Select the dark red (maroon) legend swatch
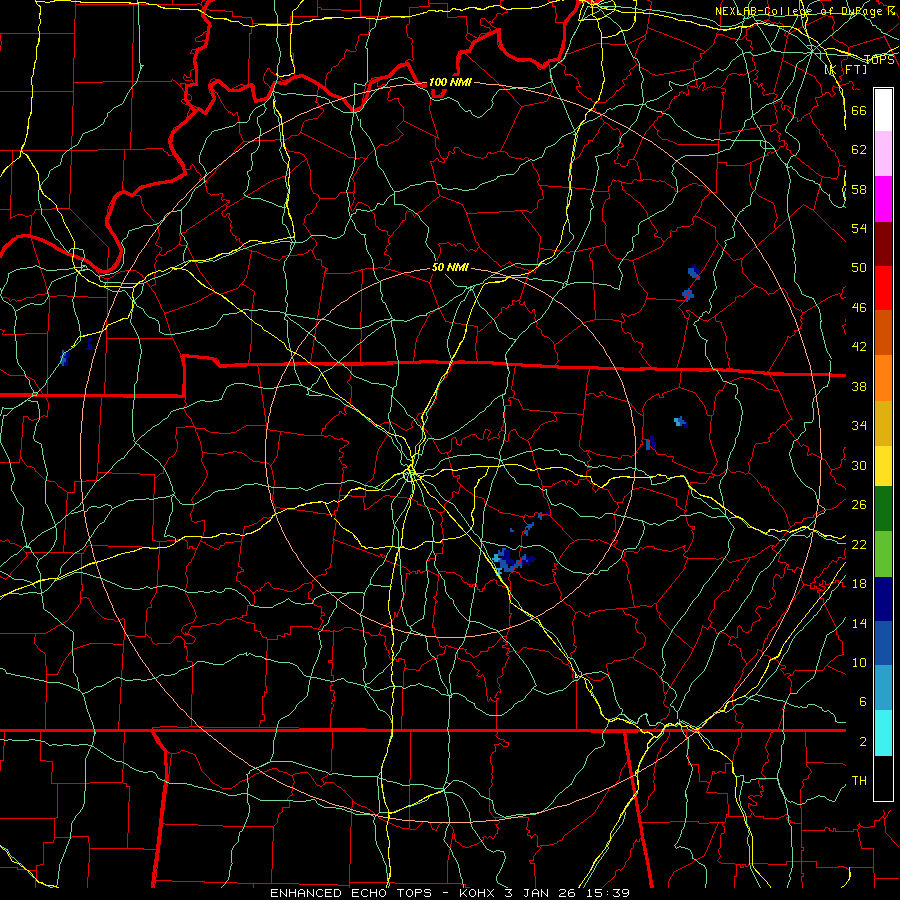The height and width of the screenshot is (900, 900). (883, 244)
